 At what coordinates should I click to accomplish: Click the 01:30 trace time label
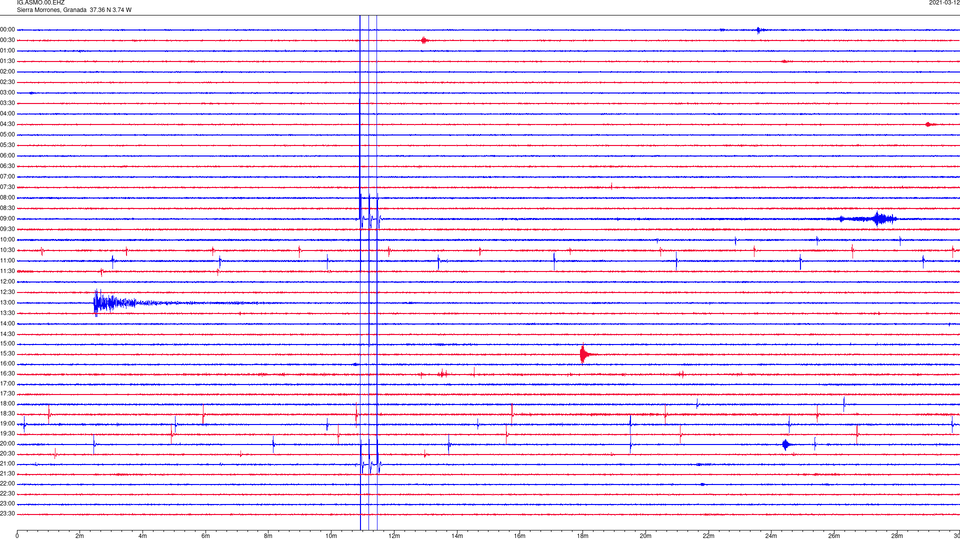tap(7, 61)
